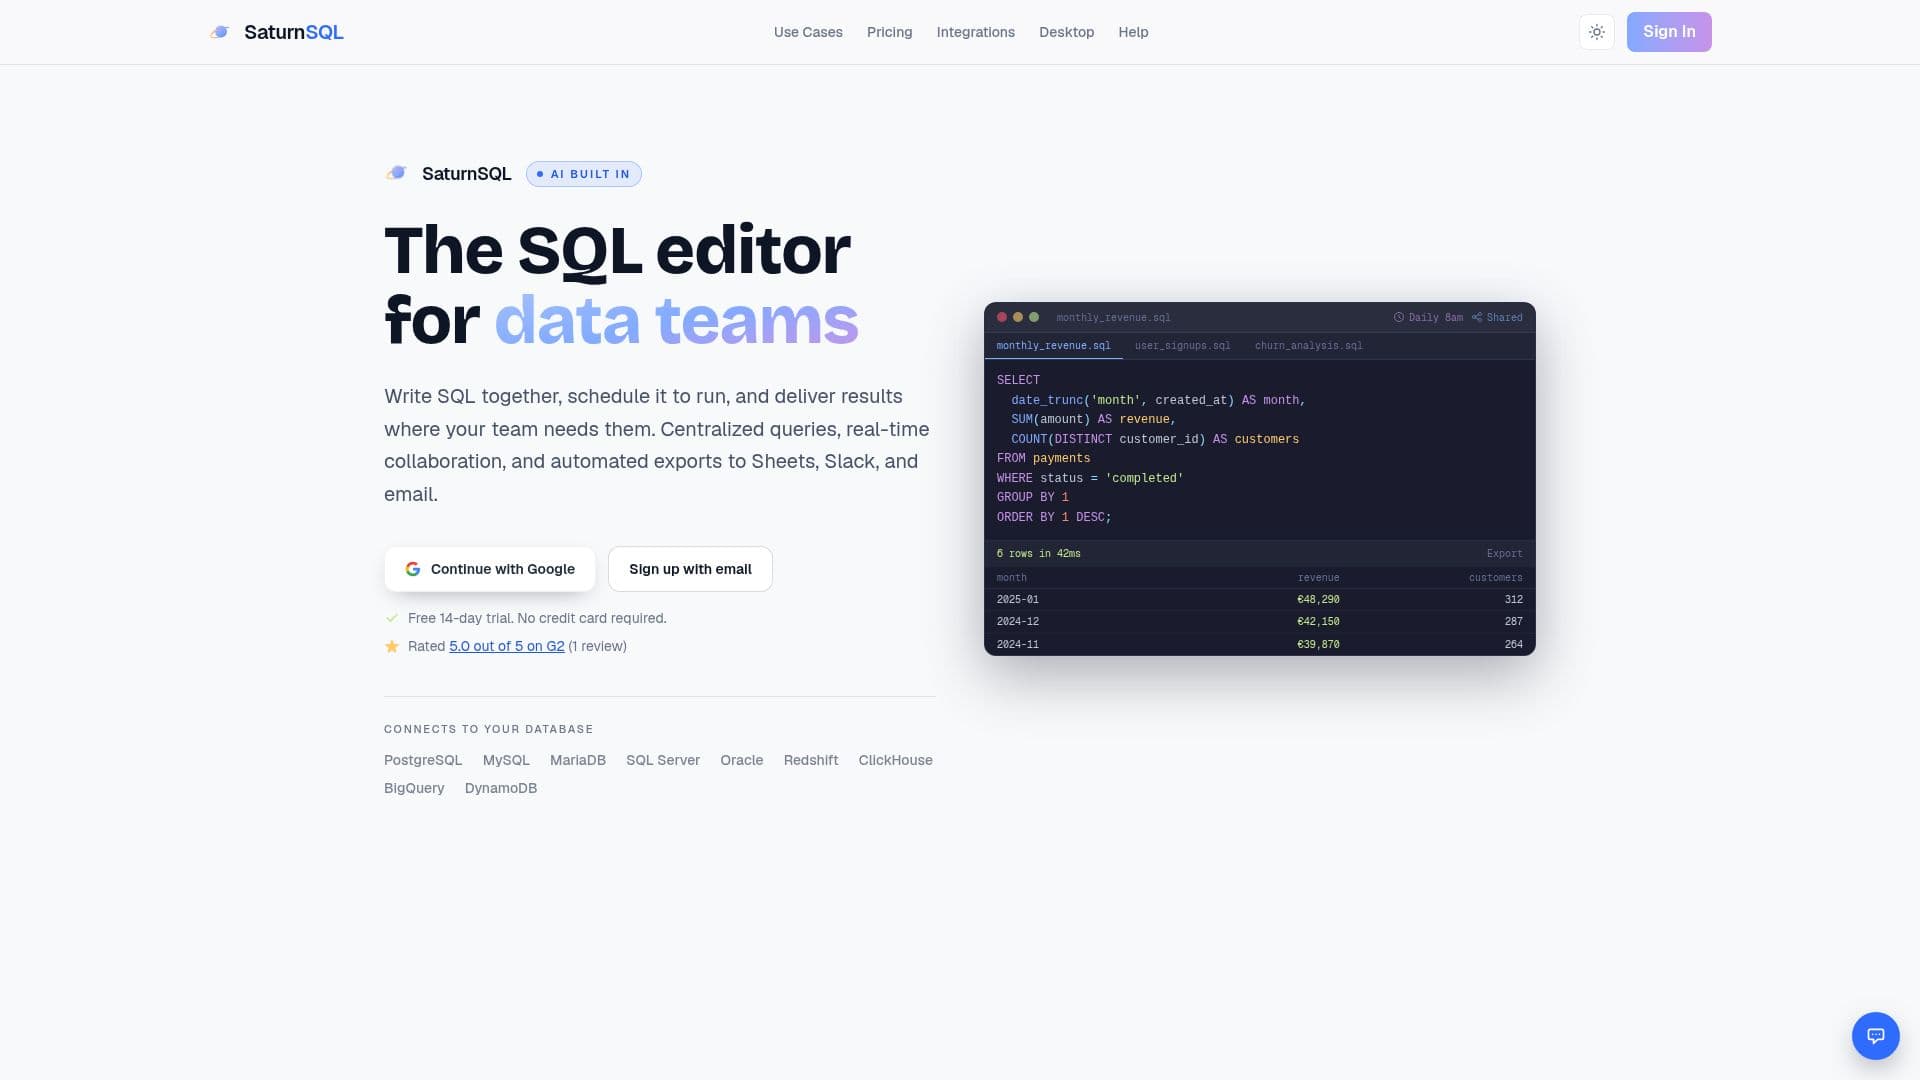Viewport: 1920px width, 1080px height.
Task: Click the €42,150 revenue cell
Action: [x=1318, y=622]
